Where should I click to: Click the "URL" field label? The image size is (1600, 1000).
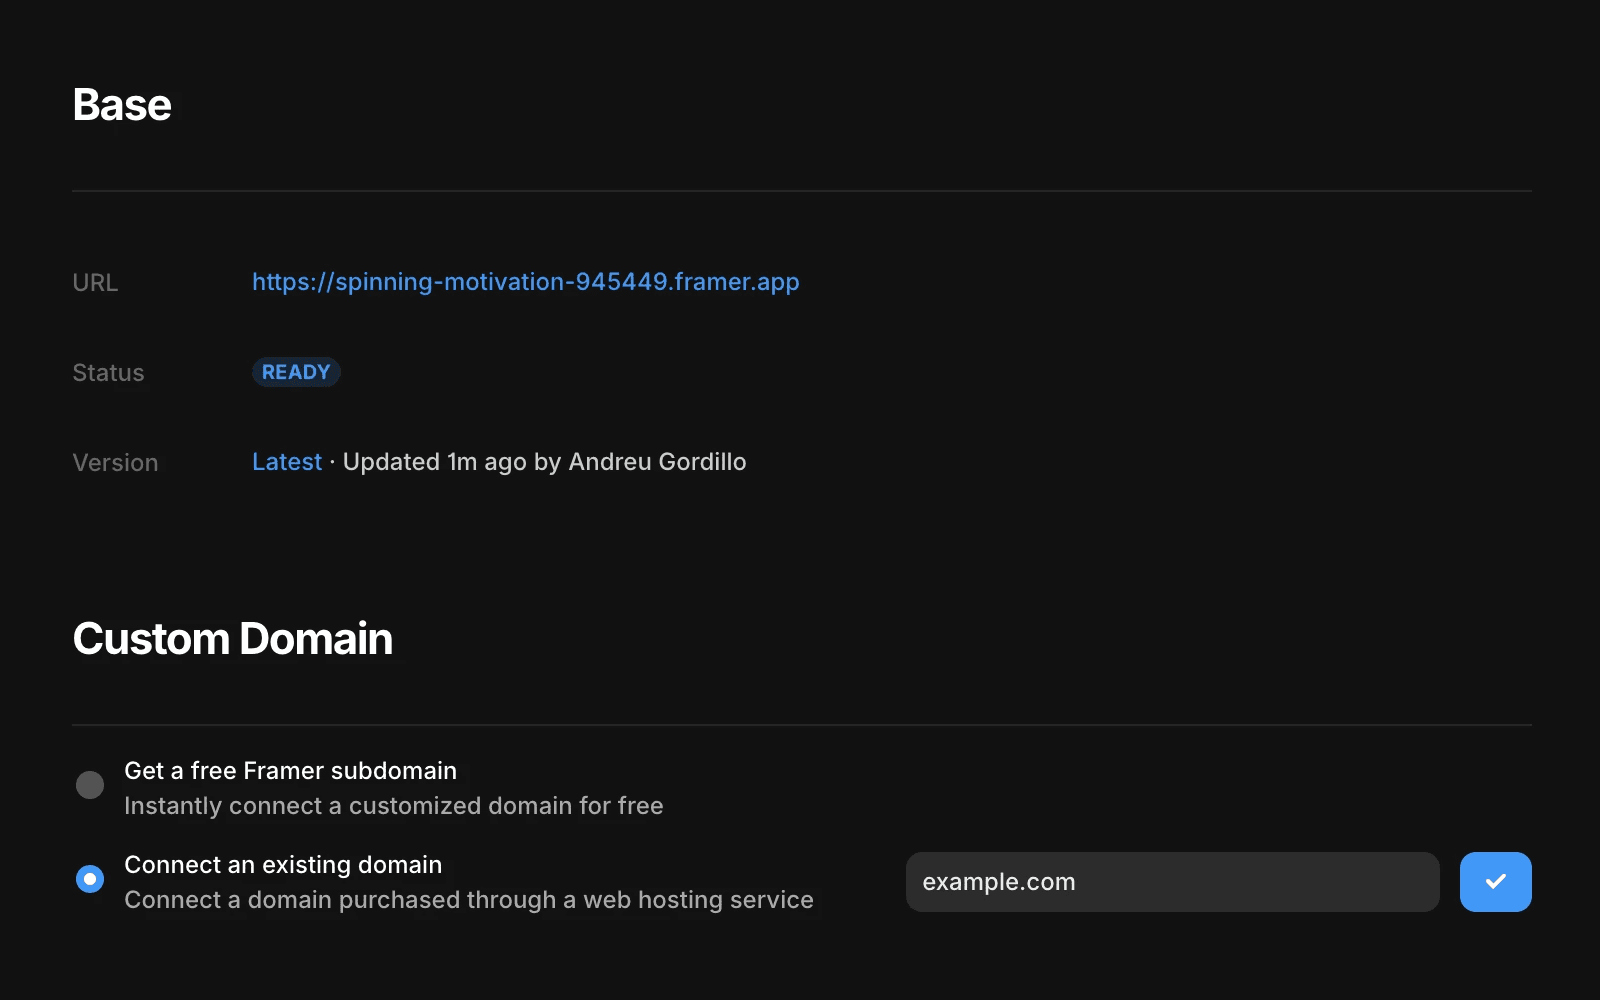(95, 283)
